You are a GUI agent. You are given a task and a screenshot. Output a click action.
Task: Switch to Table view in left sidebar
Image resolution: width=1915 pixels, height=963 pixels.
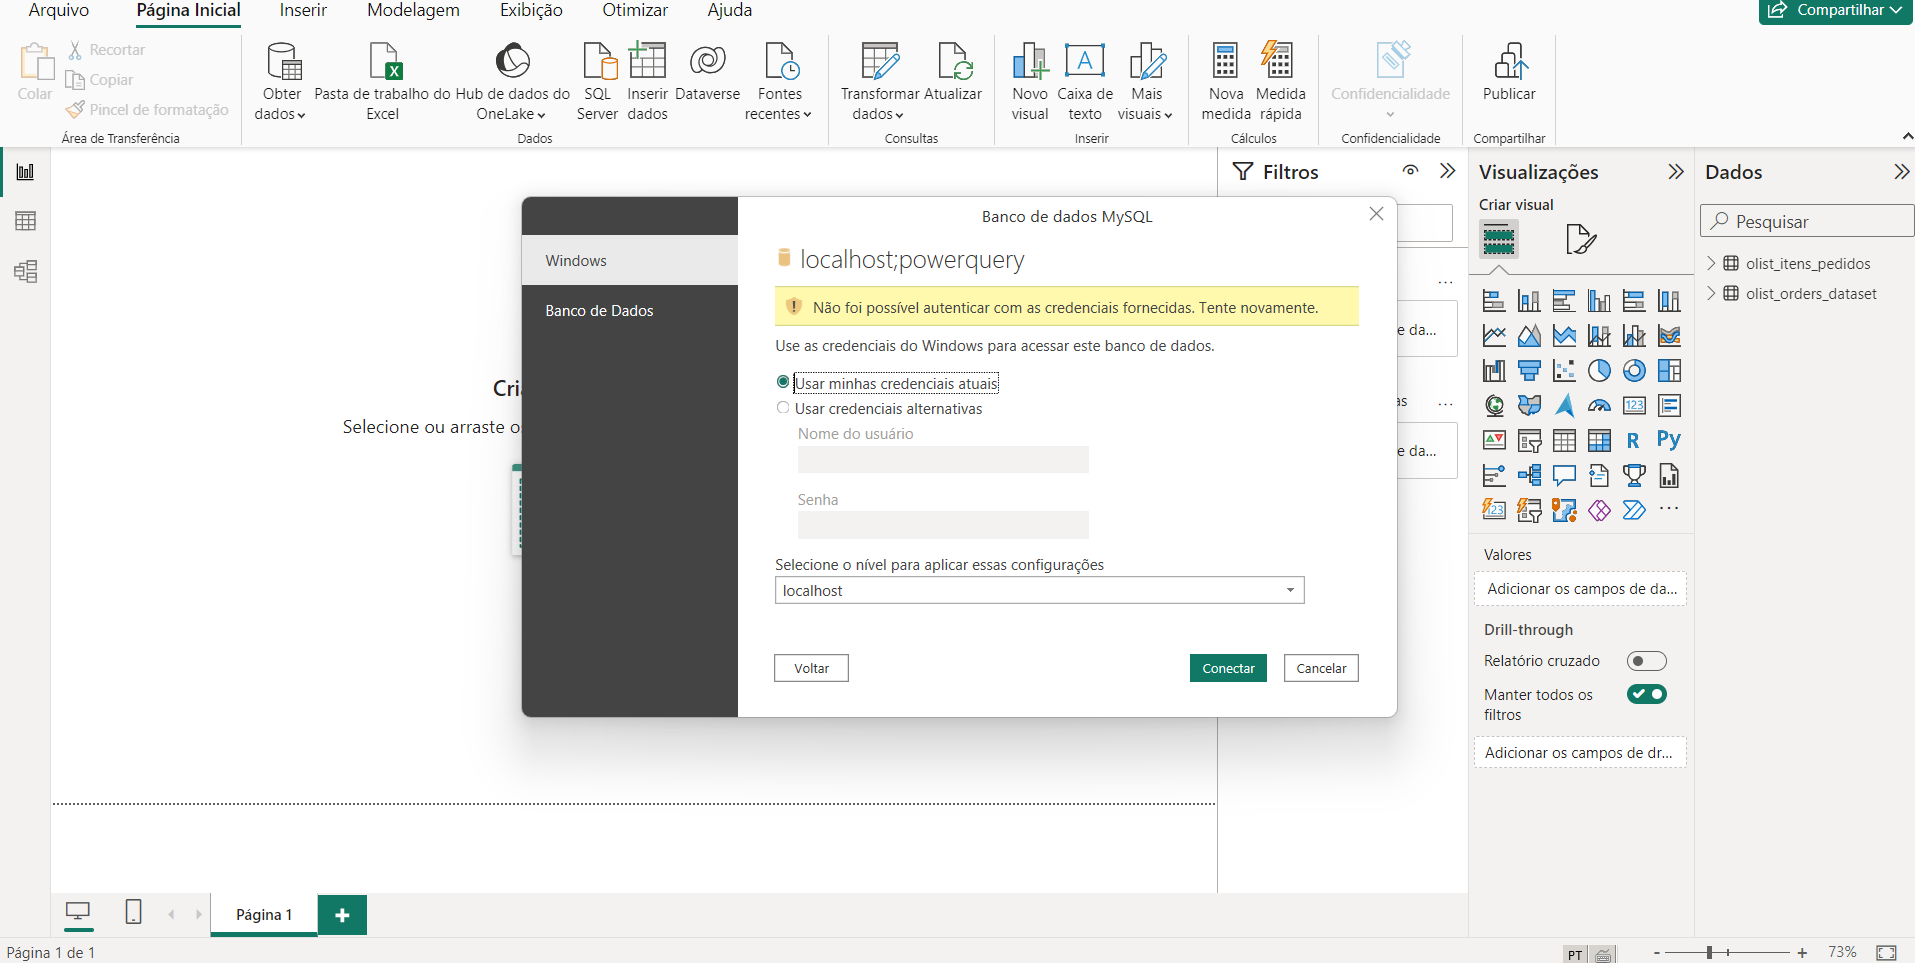pos(25,221)
